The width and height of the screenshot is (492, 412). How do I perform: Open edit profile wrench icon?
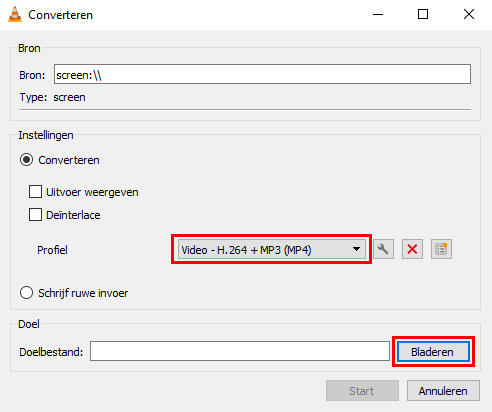[x=383, y=249]
